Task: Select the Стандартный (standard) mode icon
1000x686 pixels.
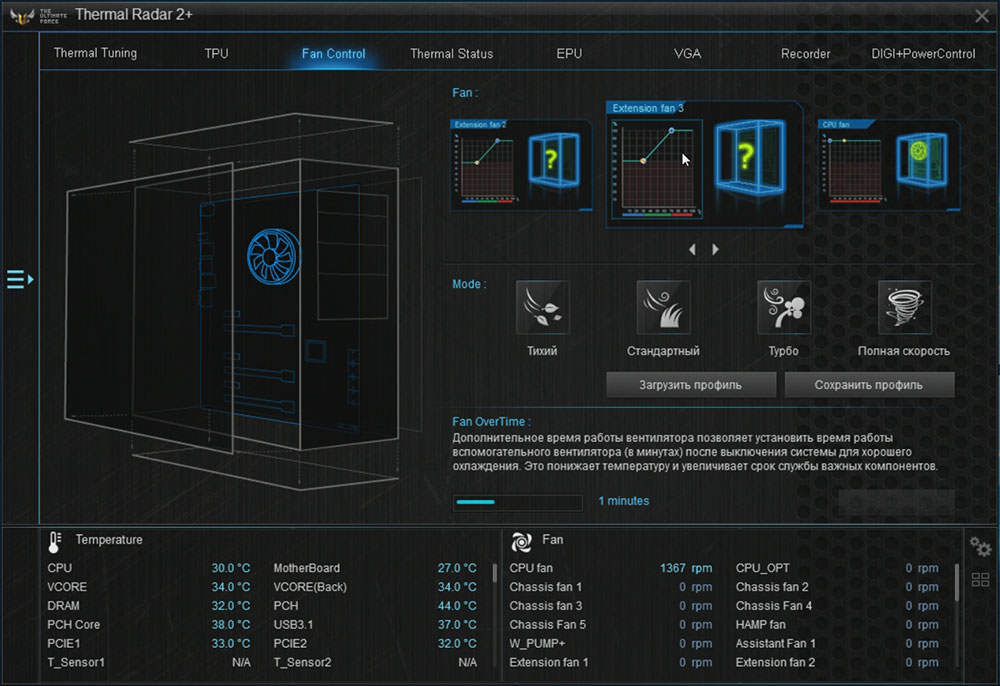Action: click(x=663, y=307)
